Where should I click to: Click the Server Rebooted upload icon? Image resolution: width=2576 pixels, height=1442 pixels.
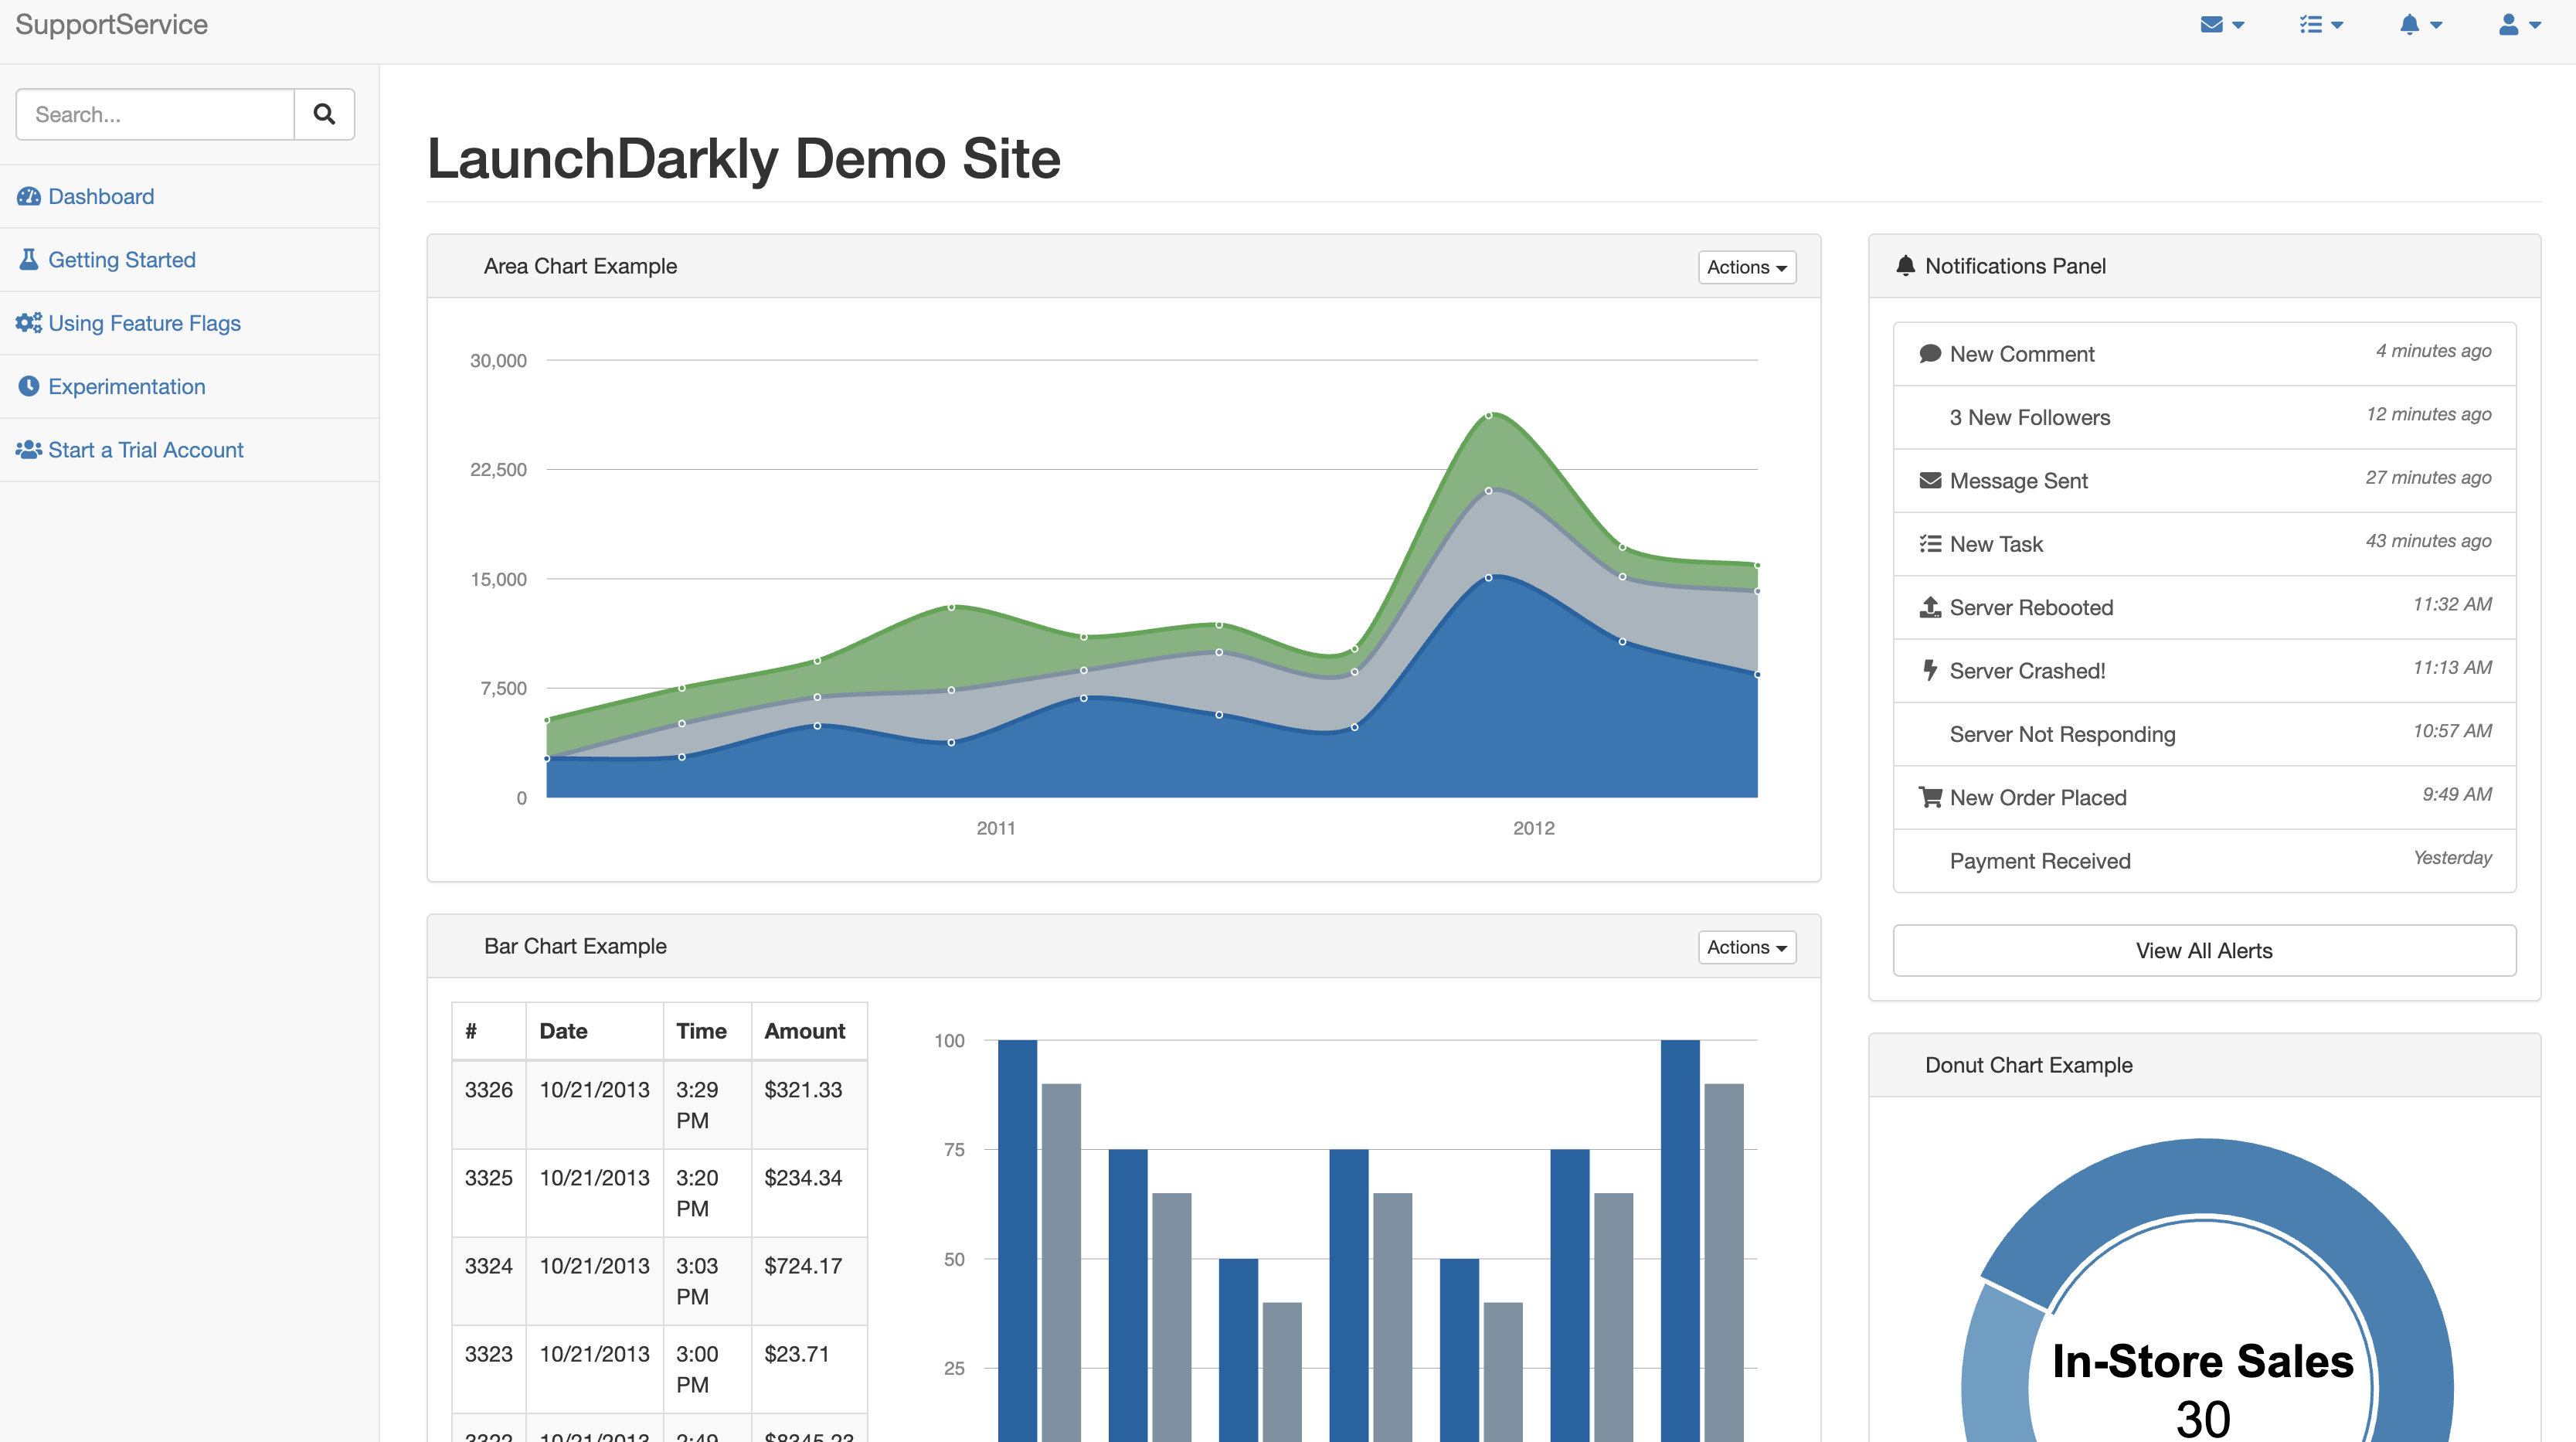[x=1930, y=607]
